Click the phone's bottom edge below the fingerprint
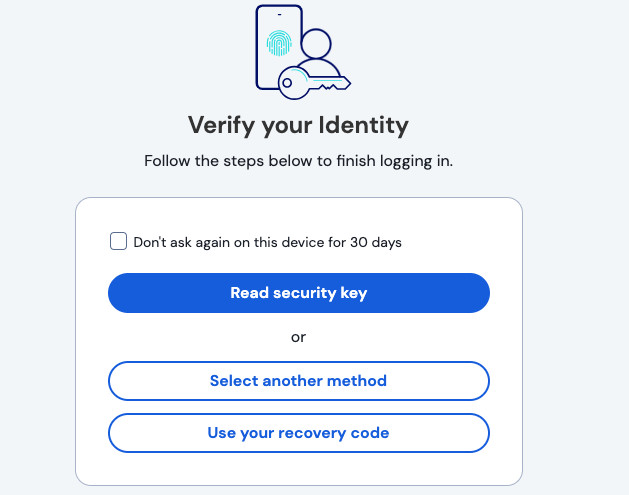629x495 pixels. pos(268,86)
